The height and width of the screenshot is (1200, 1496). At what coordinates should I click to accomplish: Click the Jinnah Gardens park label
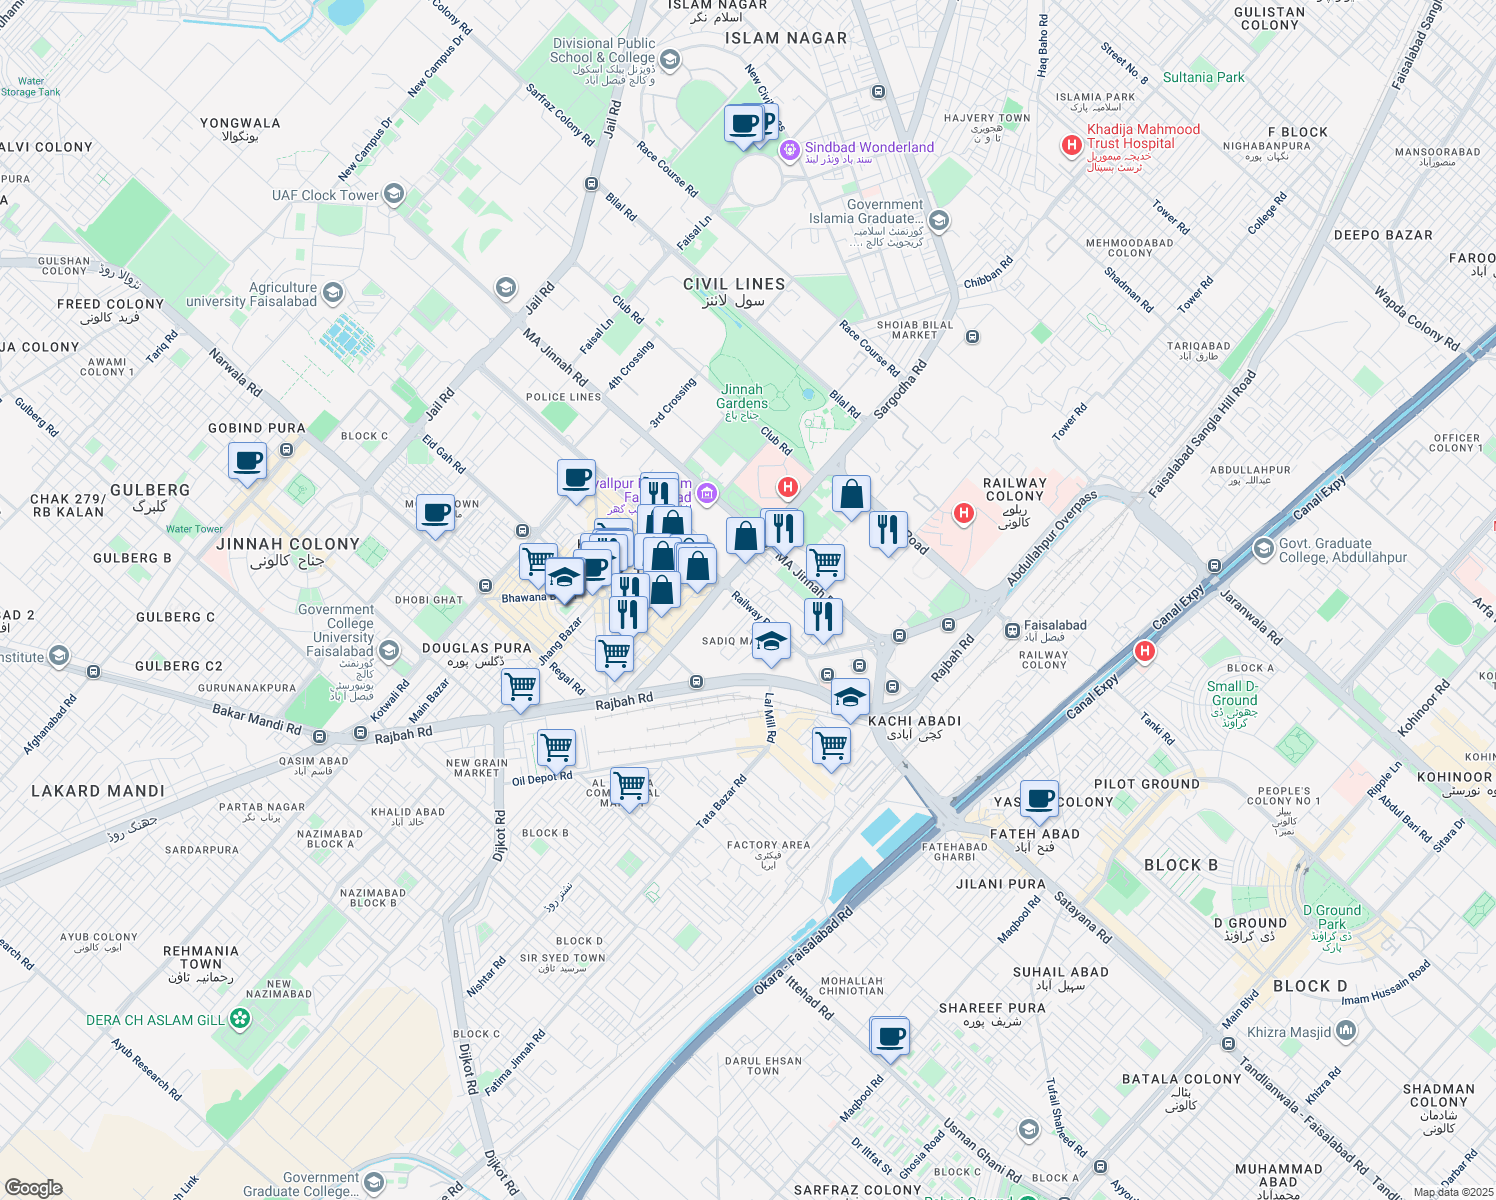click(x=742, y=397)
